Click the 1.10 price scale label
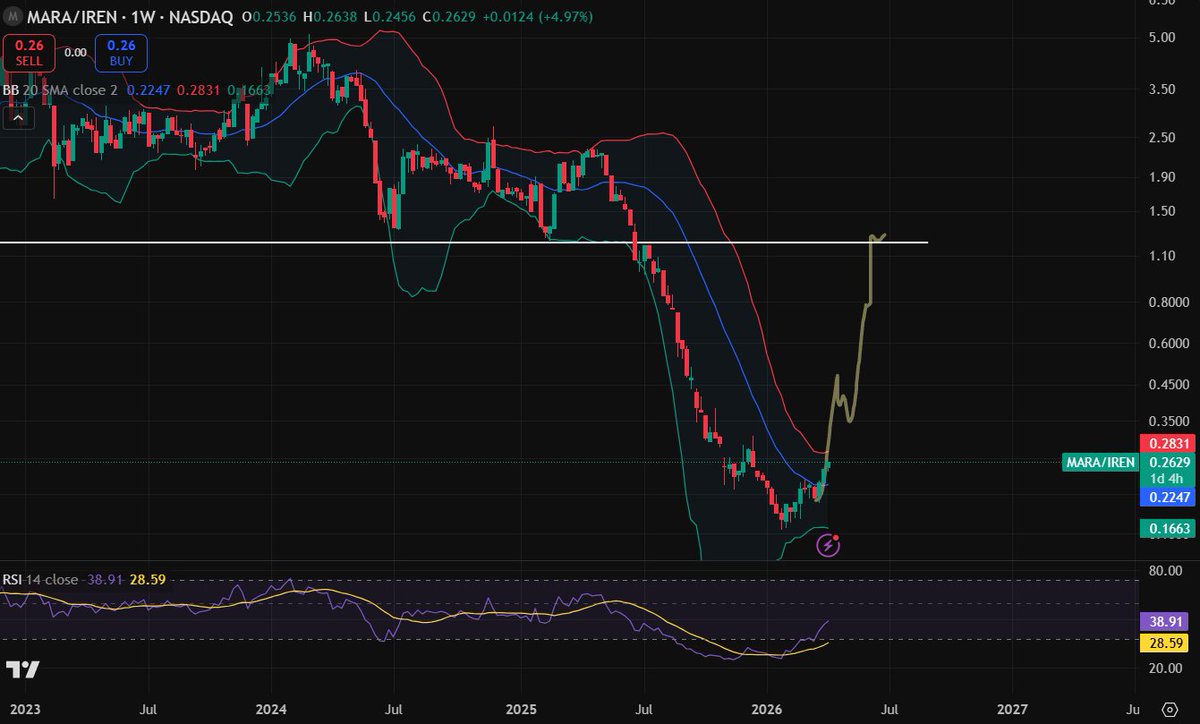The width and height of the screenshot is (1200, 724). [1162, 256]
